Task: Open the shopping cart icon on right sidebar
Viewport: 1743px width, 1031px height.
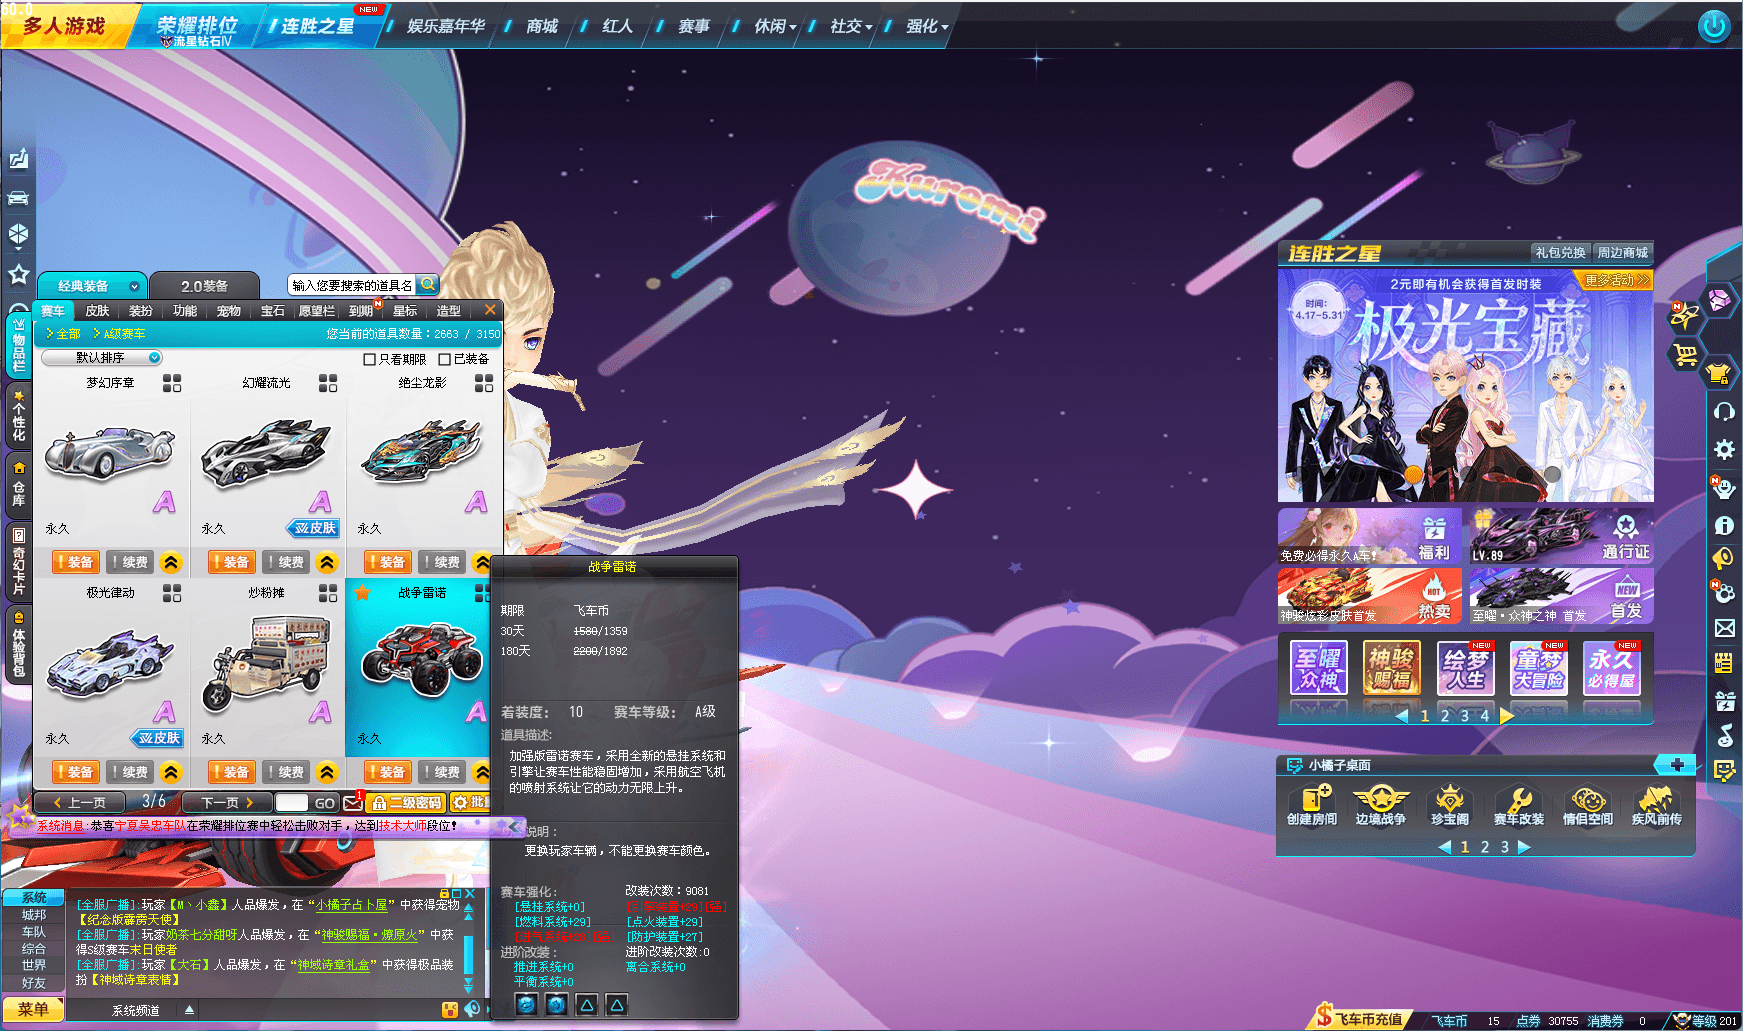Action: [1685, 355]
